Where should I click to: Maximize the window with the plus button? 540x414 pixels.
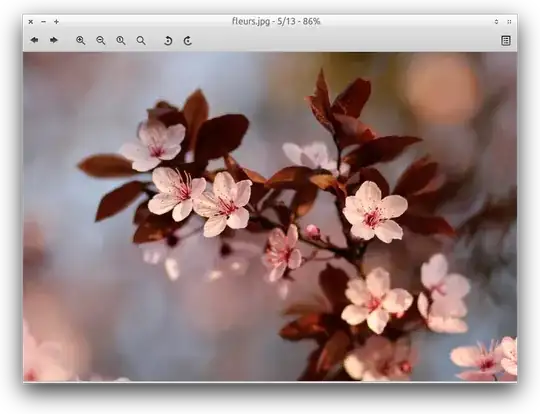(56, 21)
